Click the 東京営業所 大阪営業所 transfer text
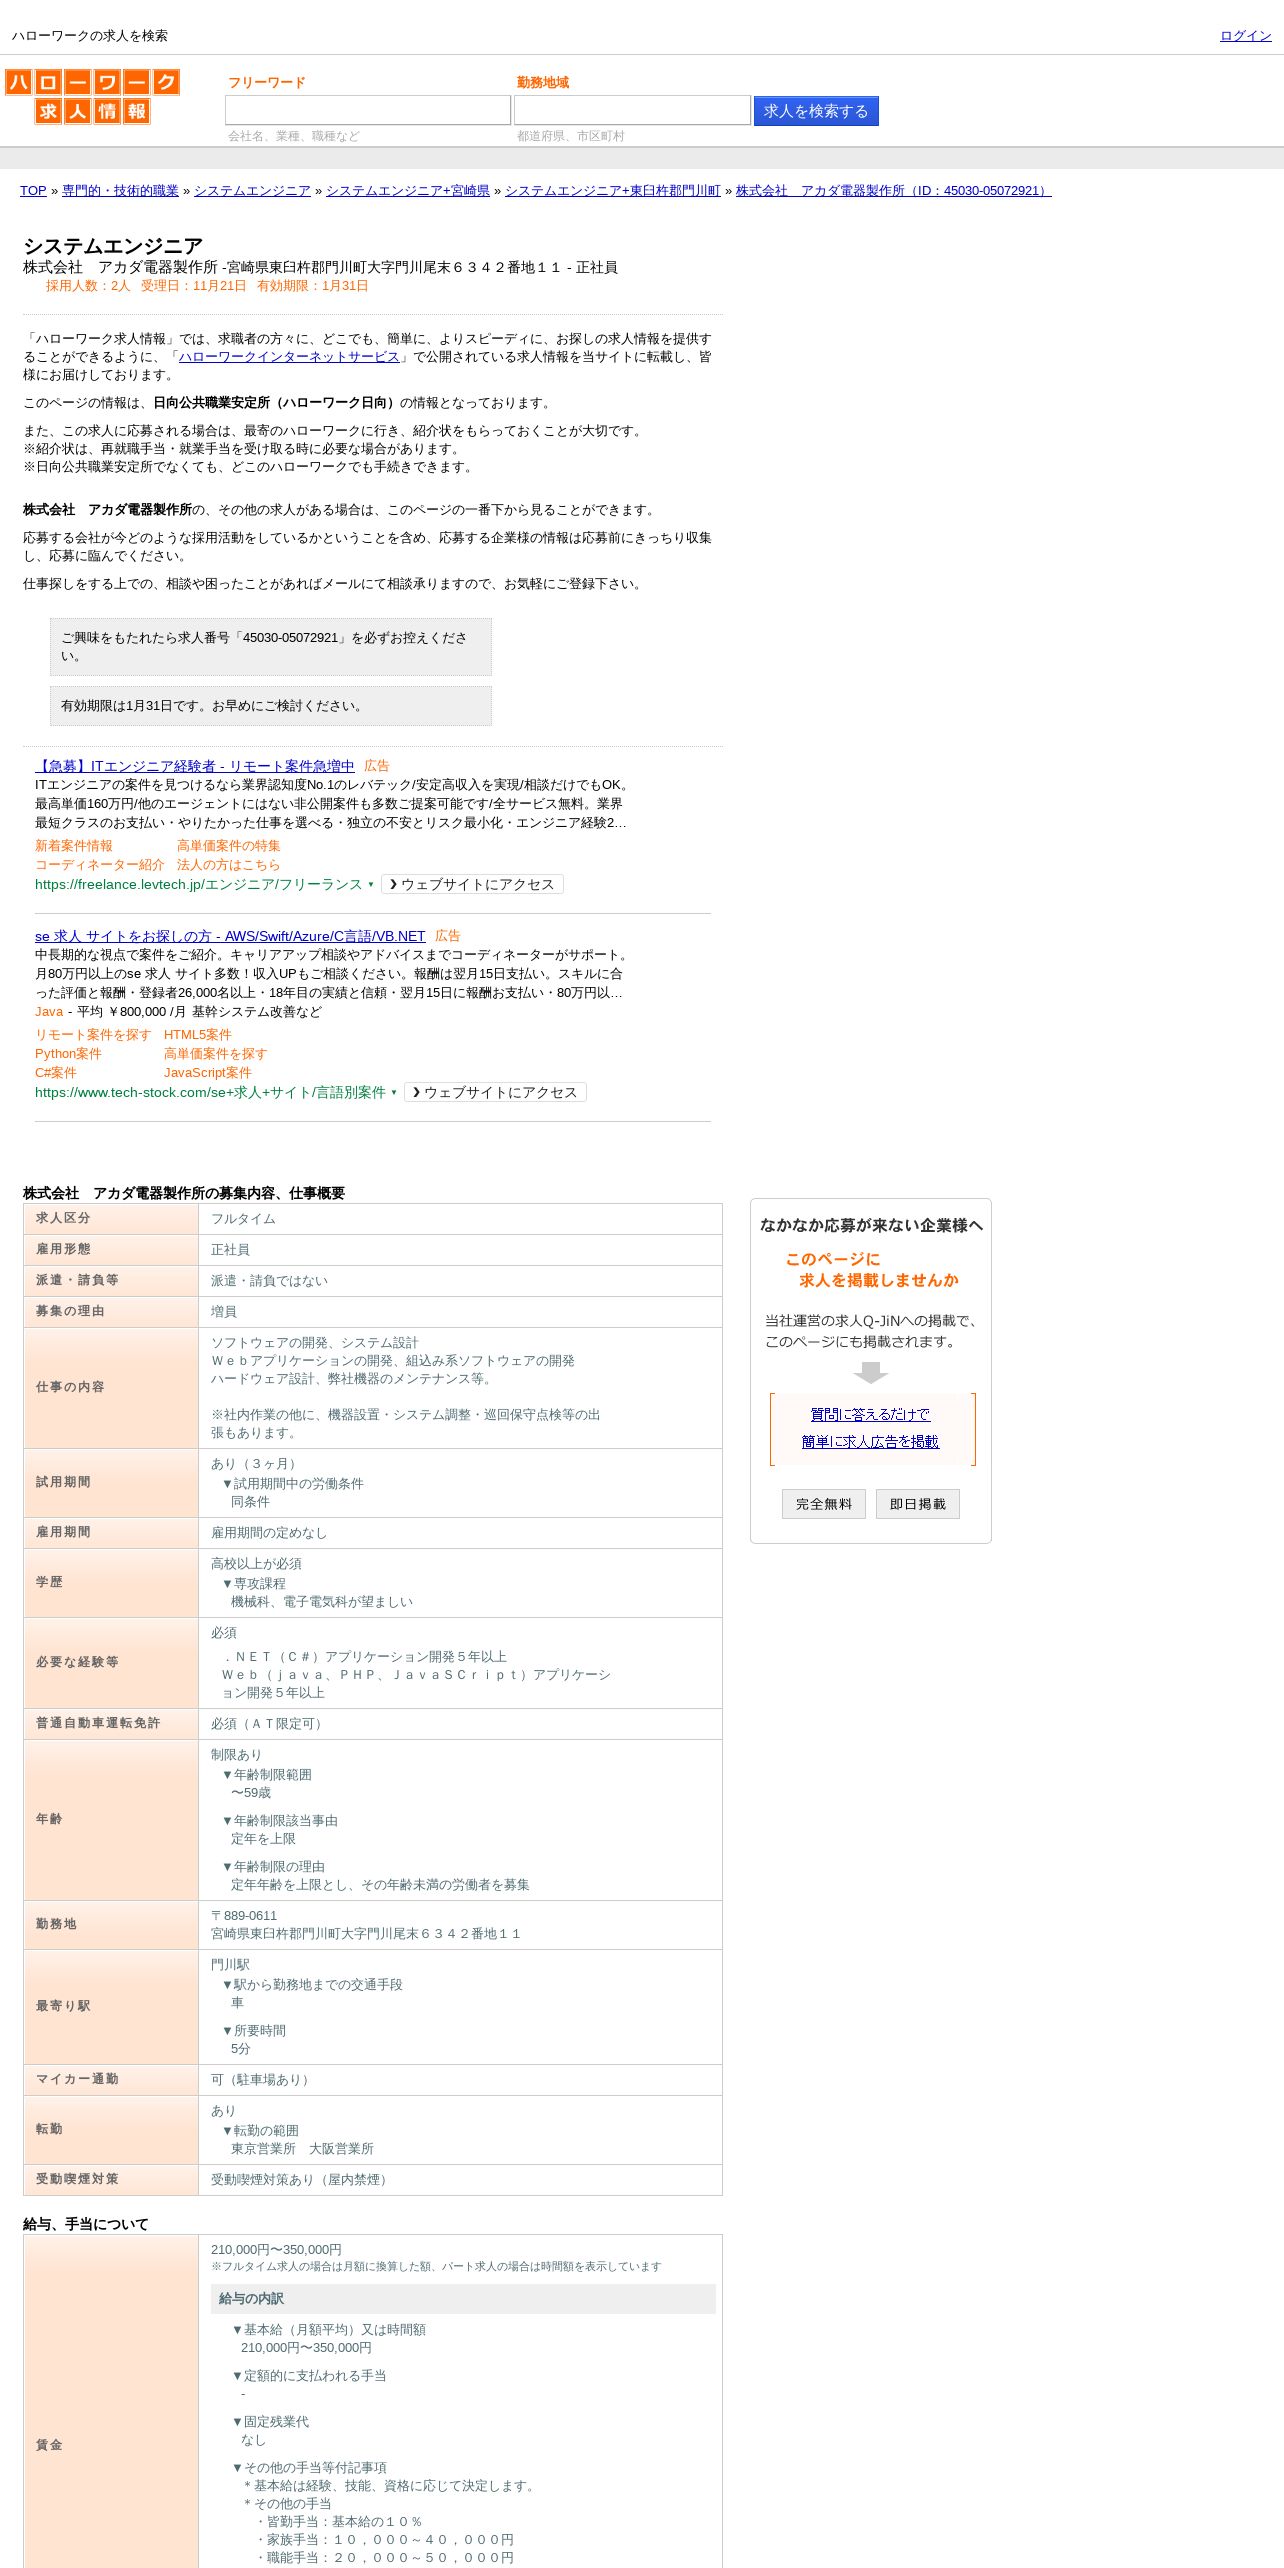Screen dimensions: 1284x2568 [x=302, y=2149]
